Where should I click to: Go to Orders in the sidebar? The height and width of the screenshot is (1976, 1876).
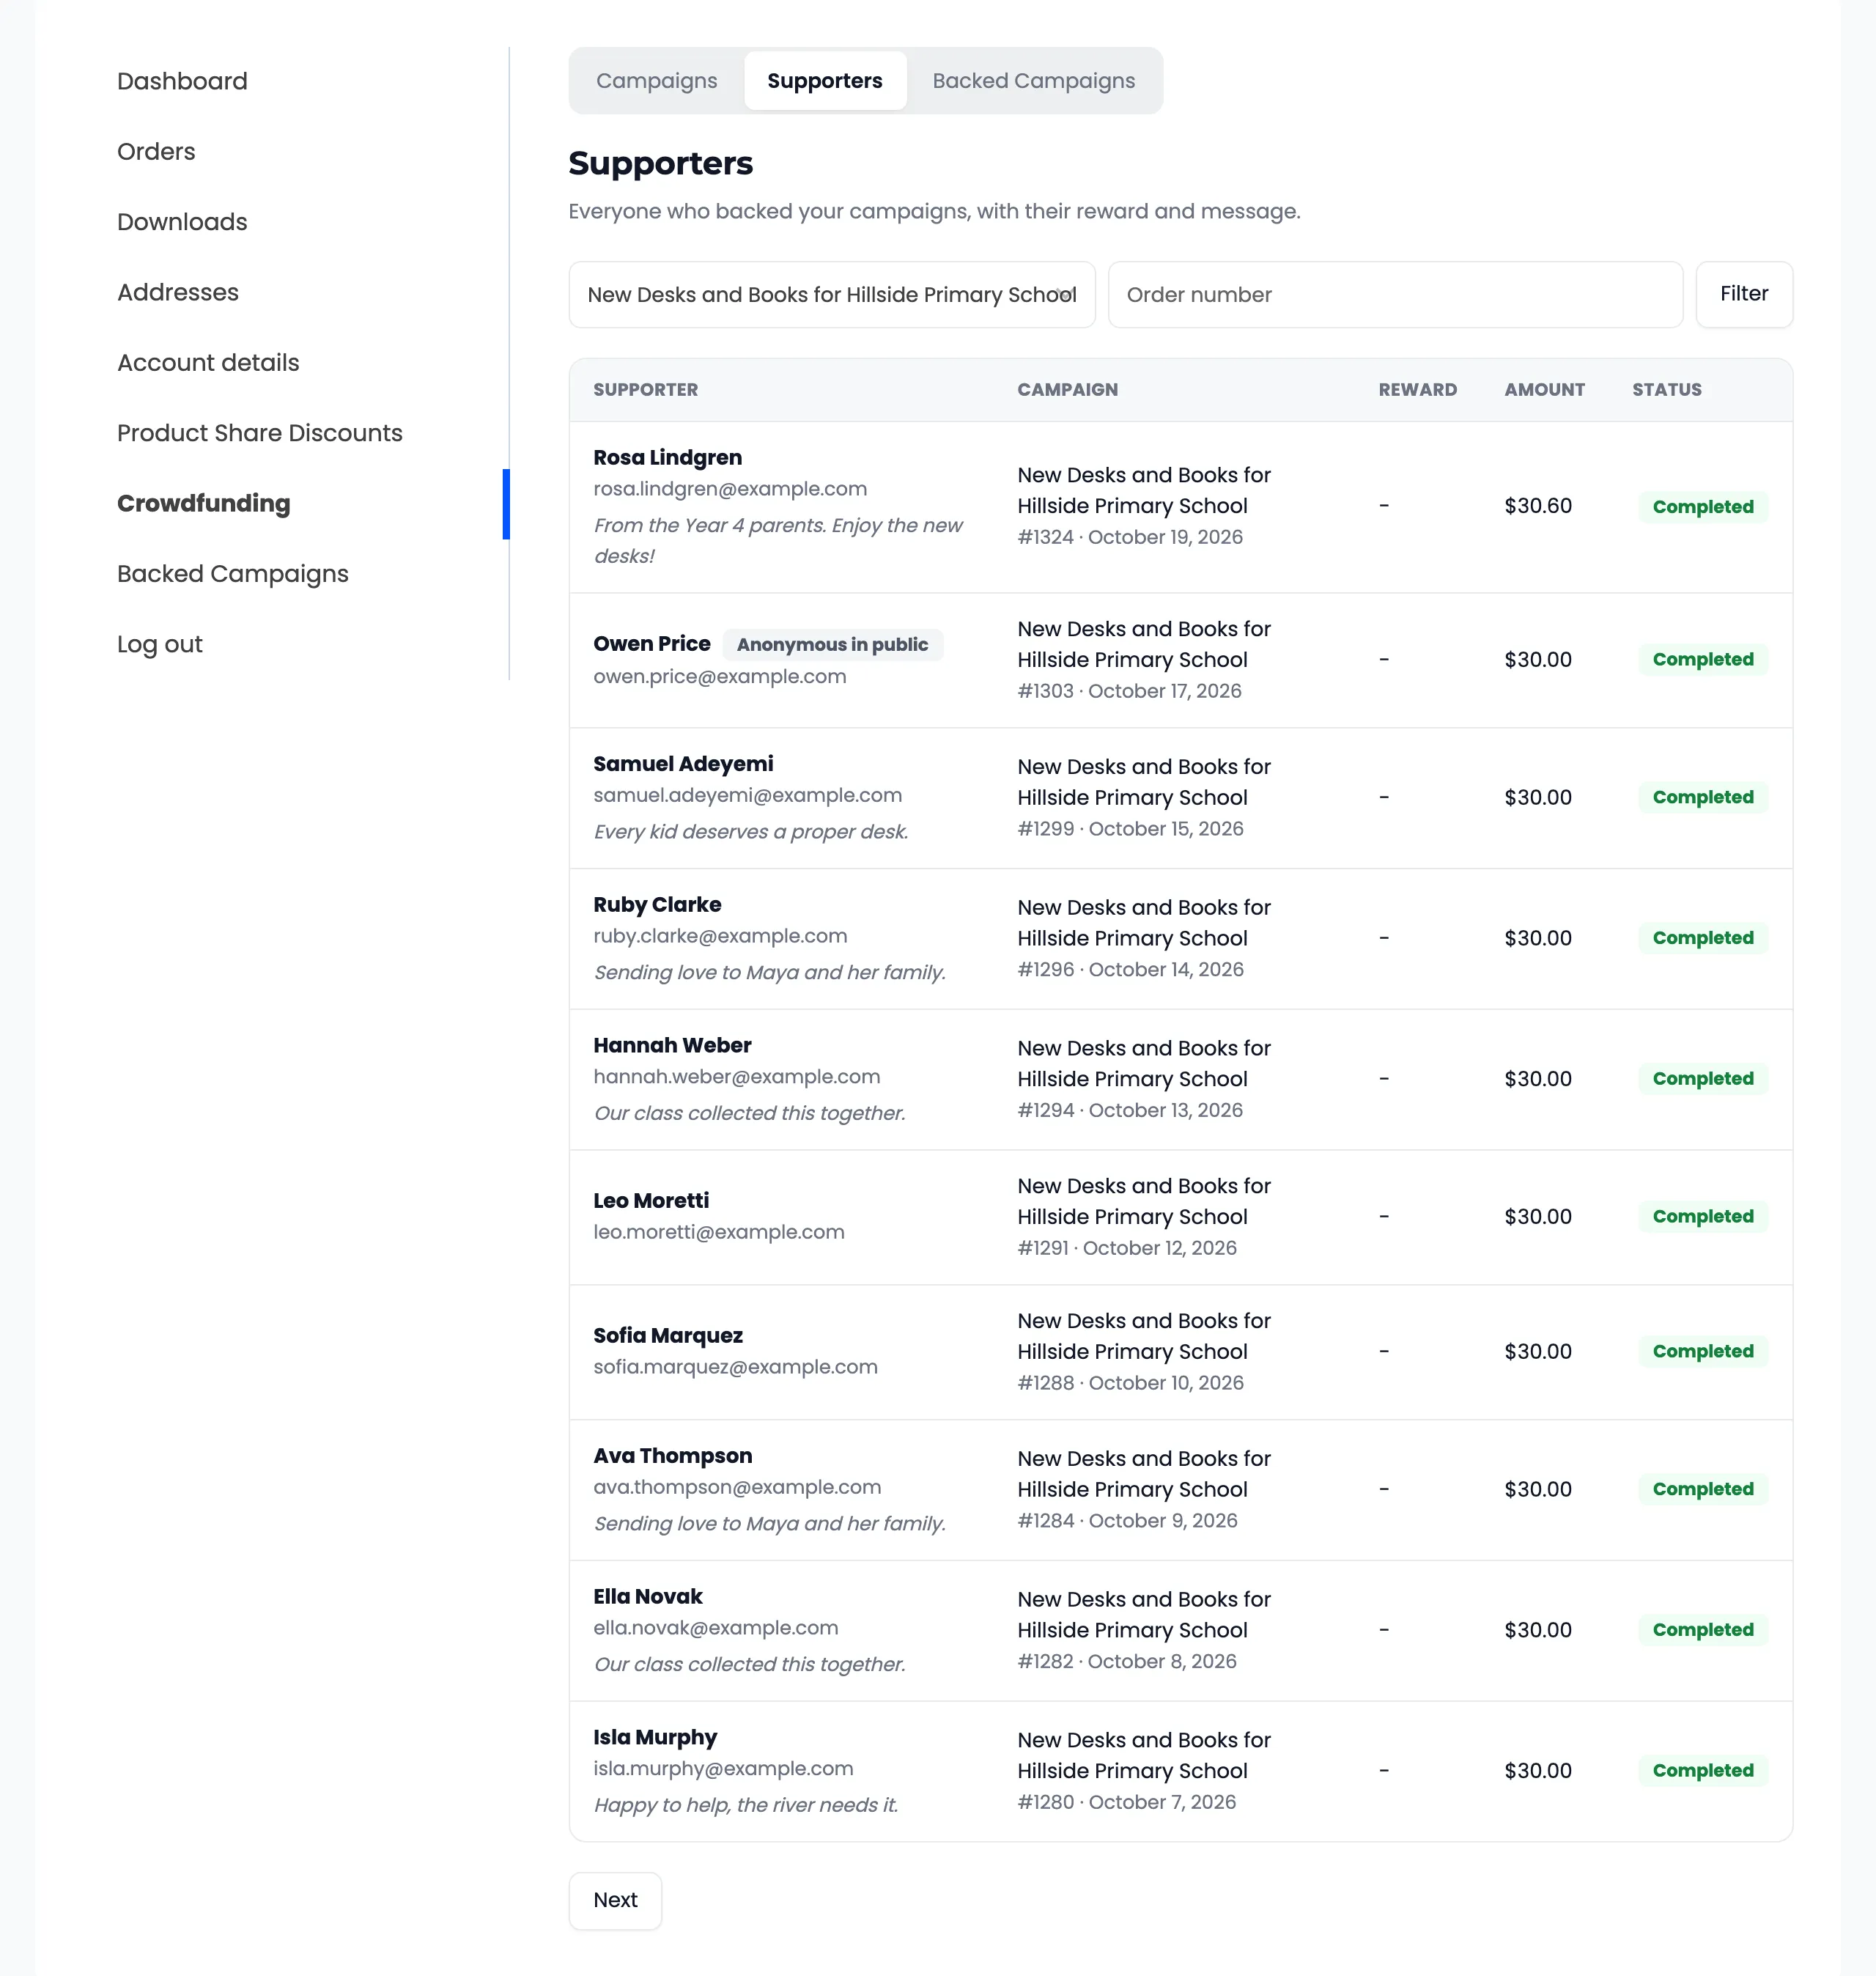tap(156, 152)
